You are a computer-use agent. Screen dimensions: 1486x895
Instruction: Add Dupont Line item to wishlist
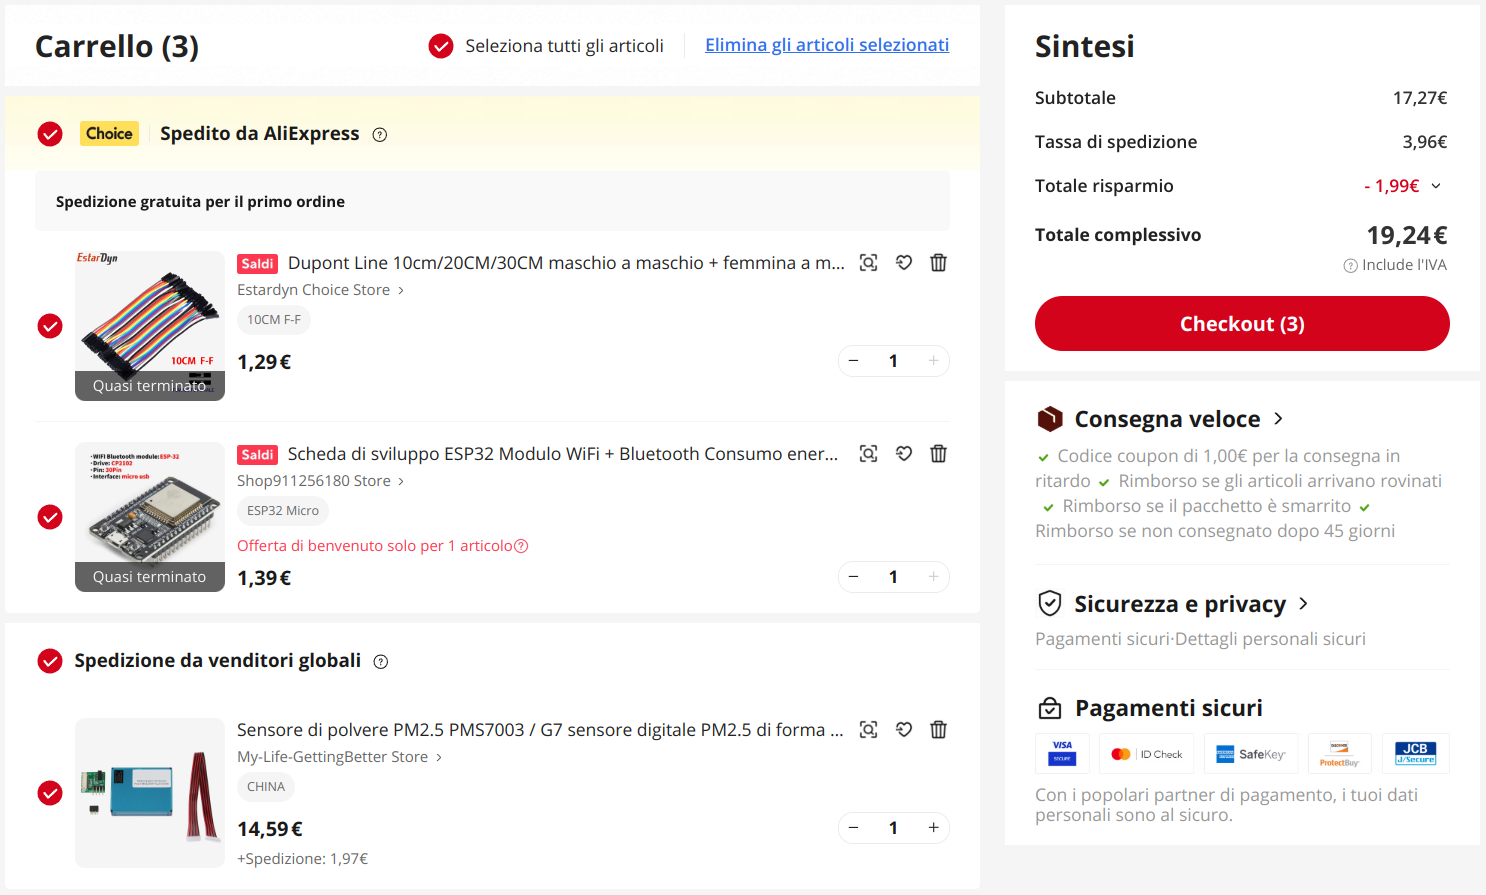(904, 263)
